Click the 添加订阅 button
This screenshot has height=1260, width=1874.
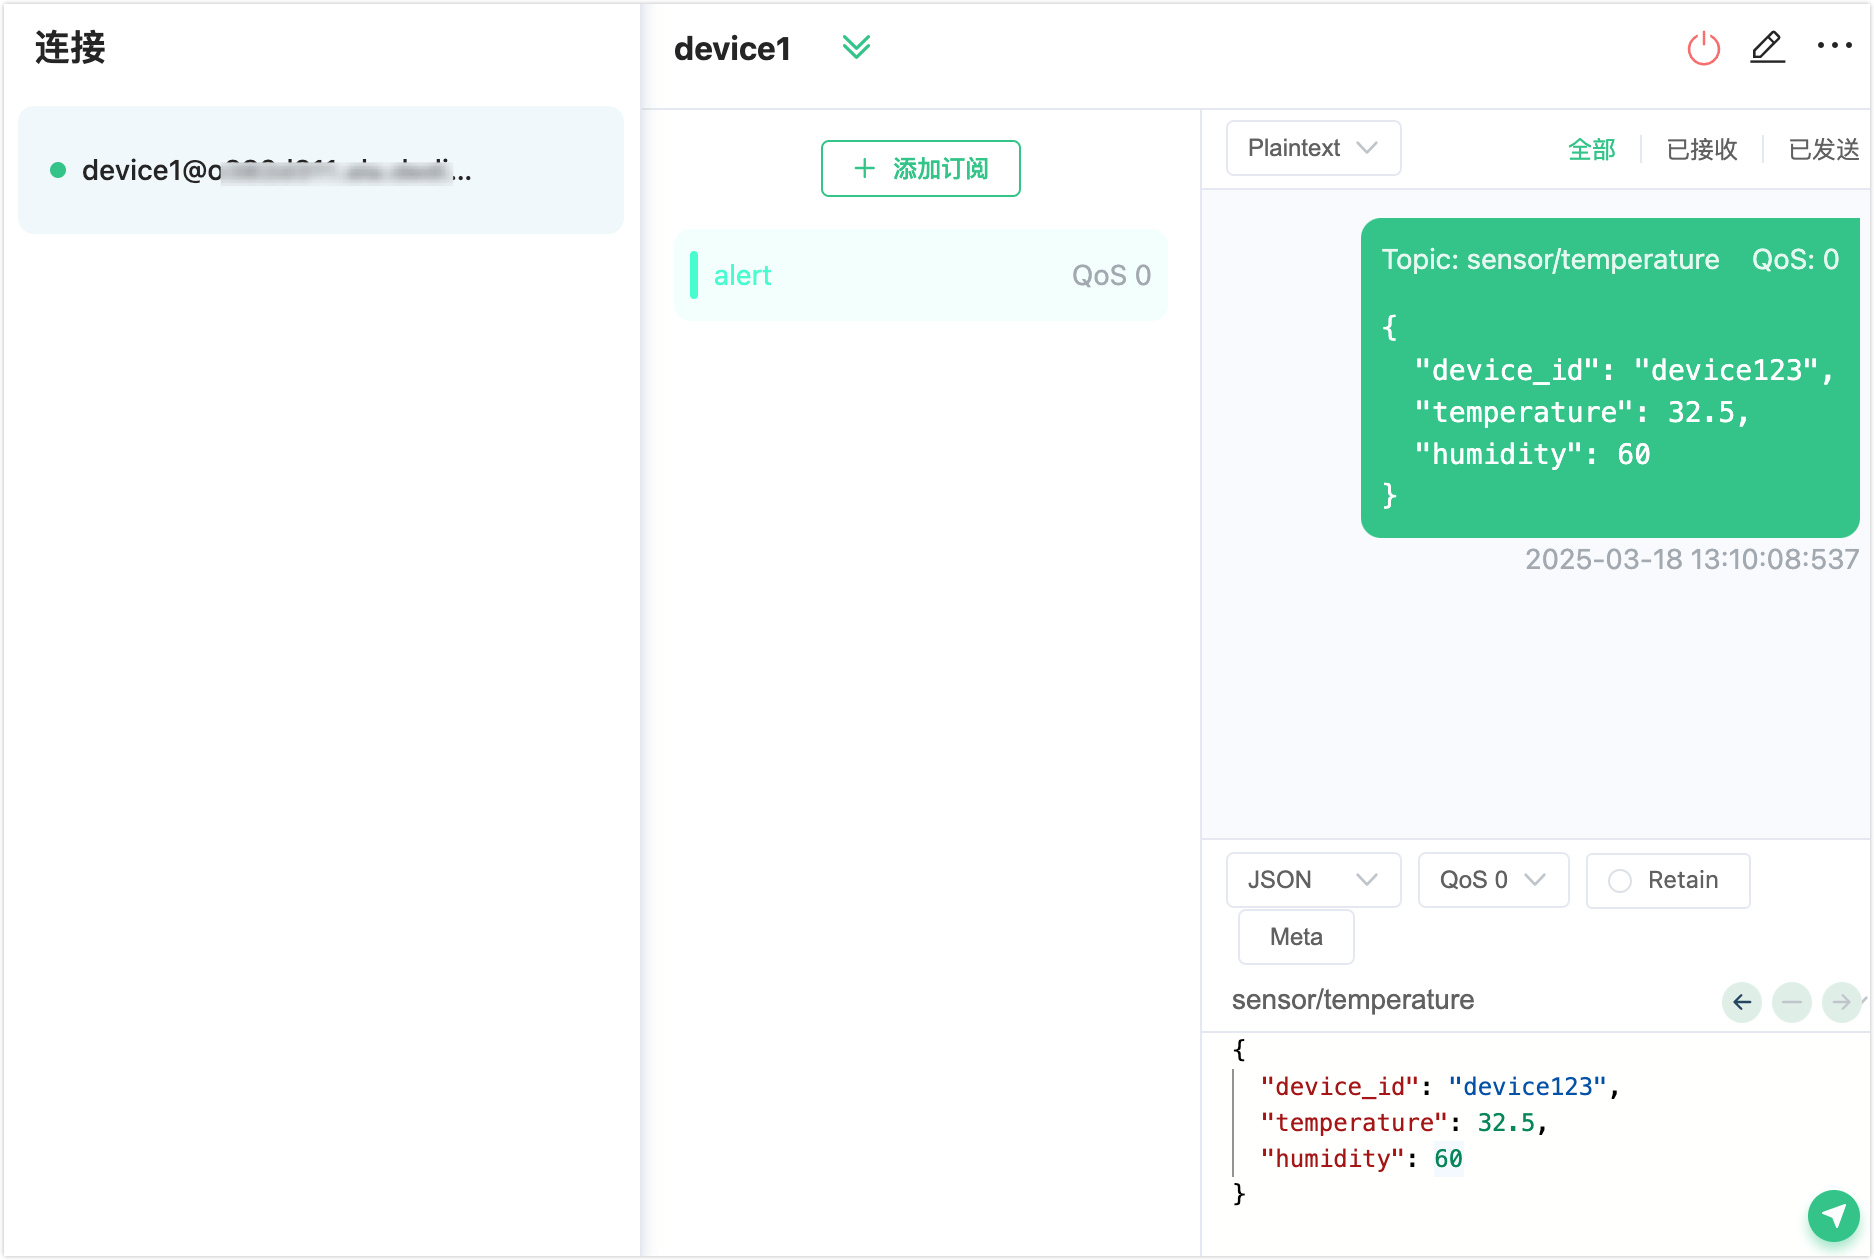coord(920,169)
